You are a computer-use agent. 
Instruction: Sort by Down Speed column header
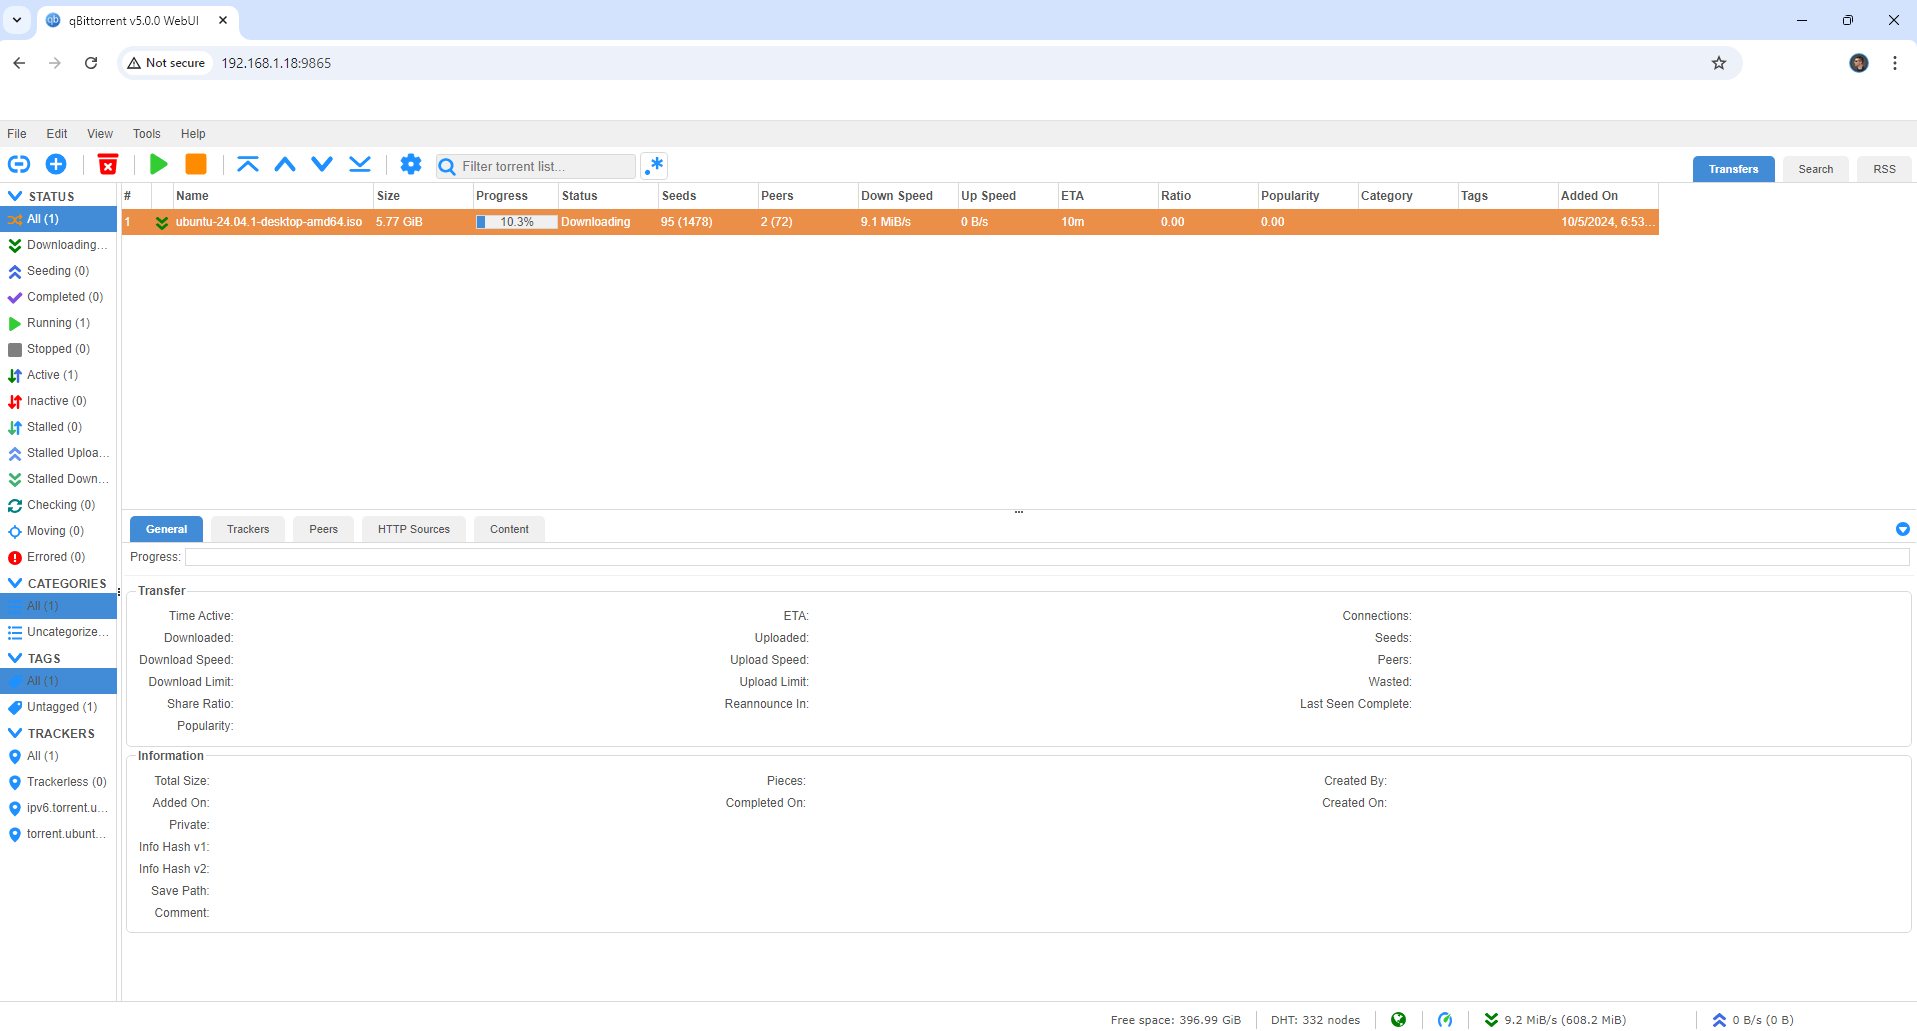[x=907, y=196]
